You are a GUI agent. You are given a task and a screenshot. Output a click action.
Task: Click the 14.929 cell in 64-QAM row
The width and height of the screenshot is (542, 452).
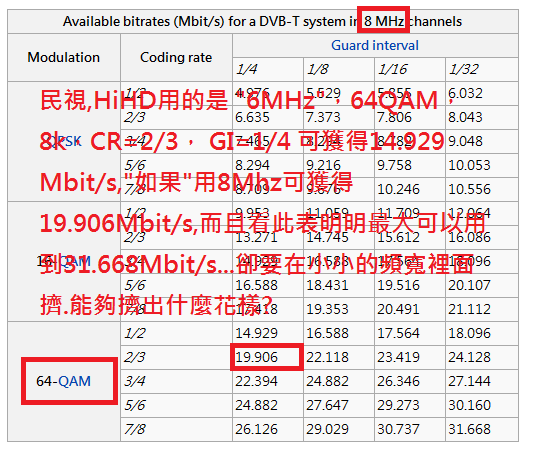point(268,333)
